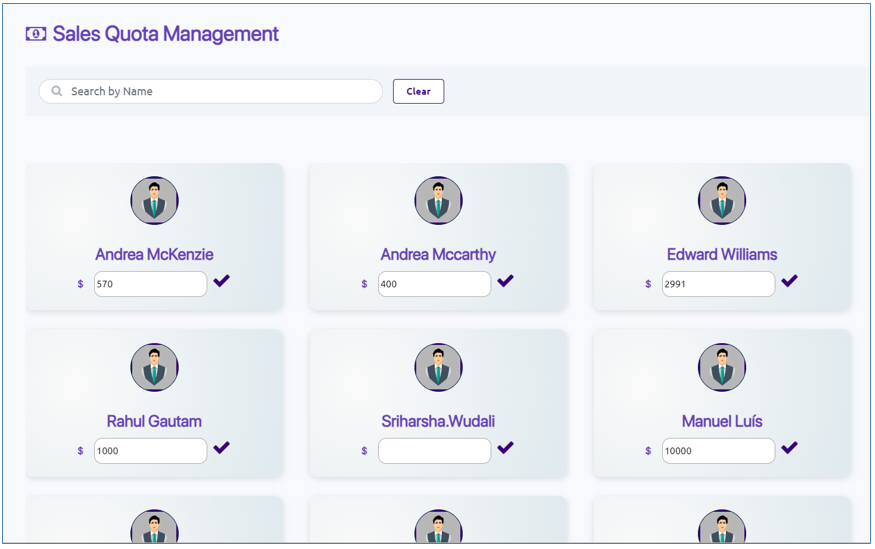Edit Manuel Luís quota field showing 10000
875x549 pixels.
point(718,451)
